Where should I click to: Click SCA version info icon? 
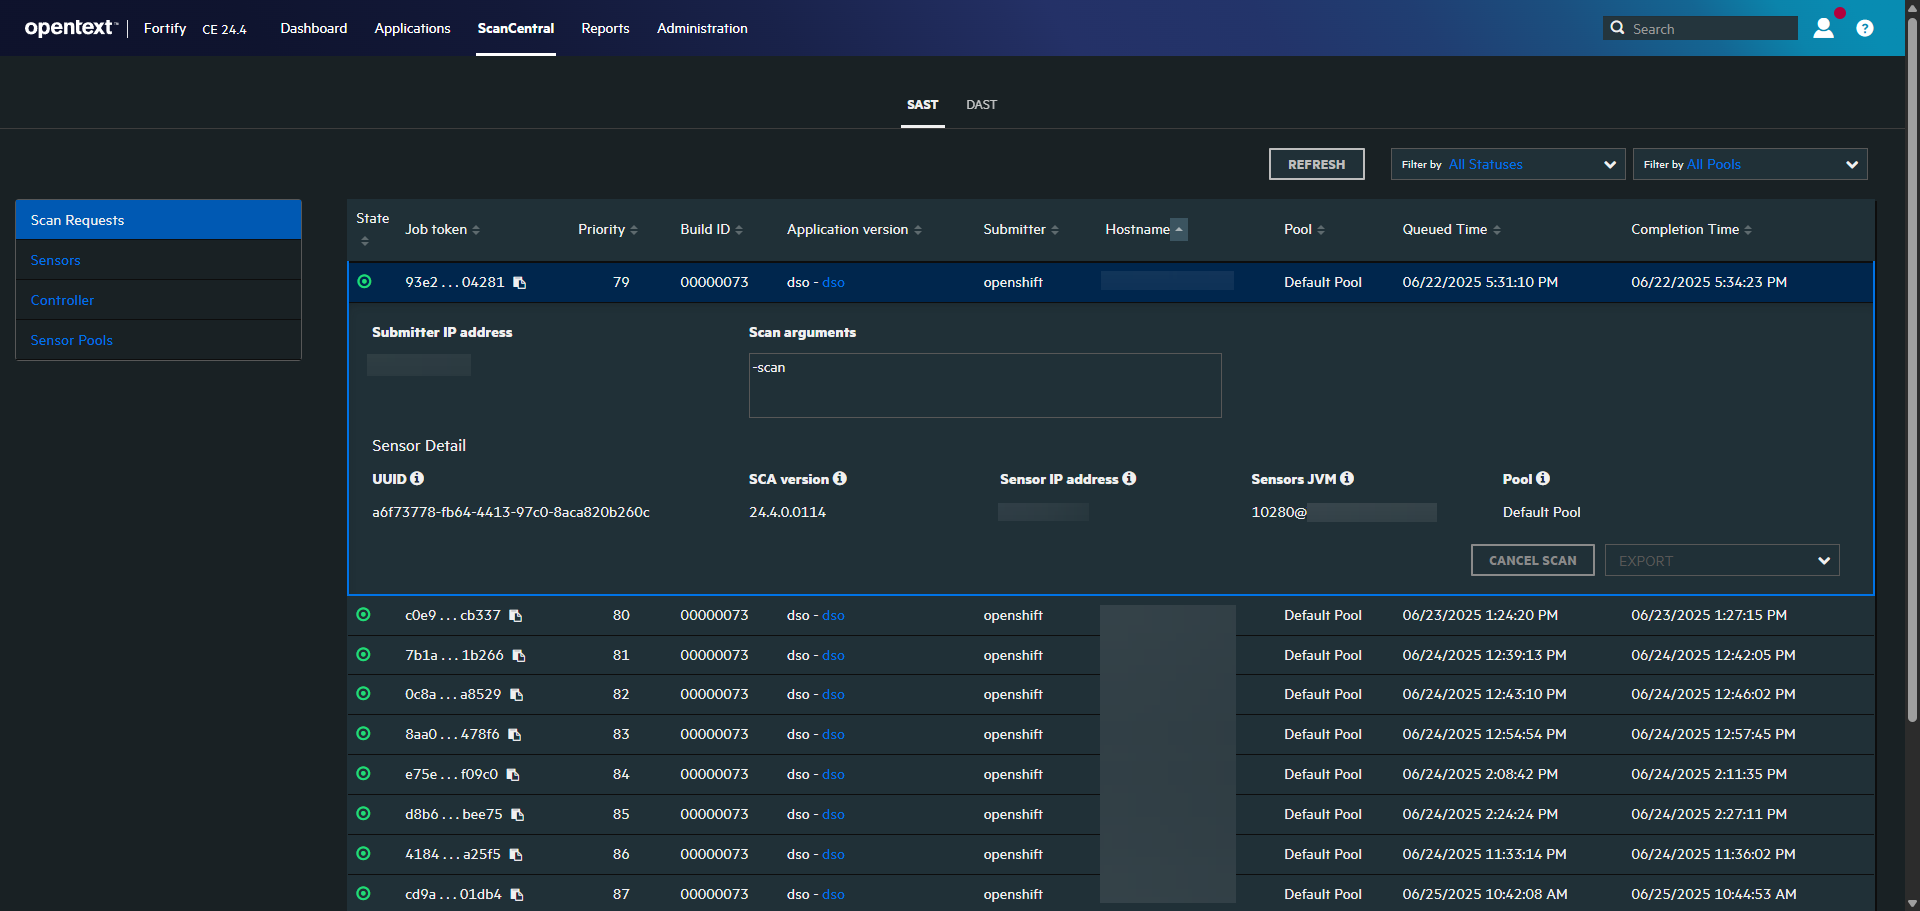point(840,479)
